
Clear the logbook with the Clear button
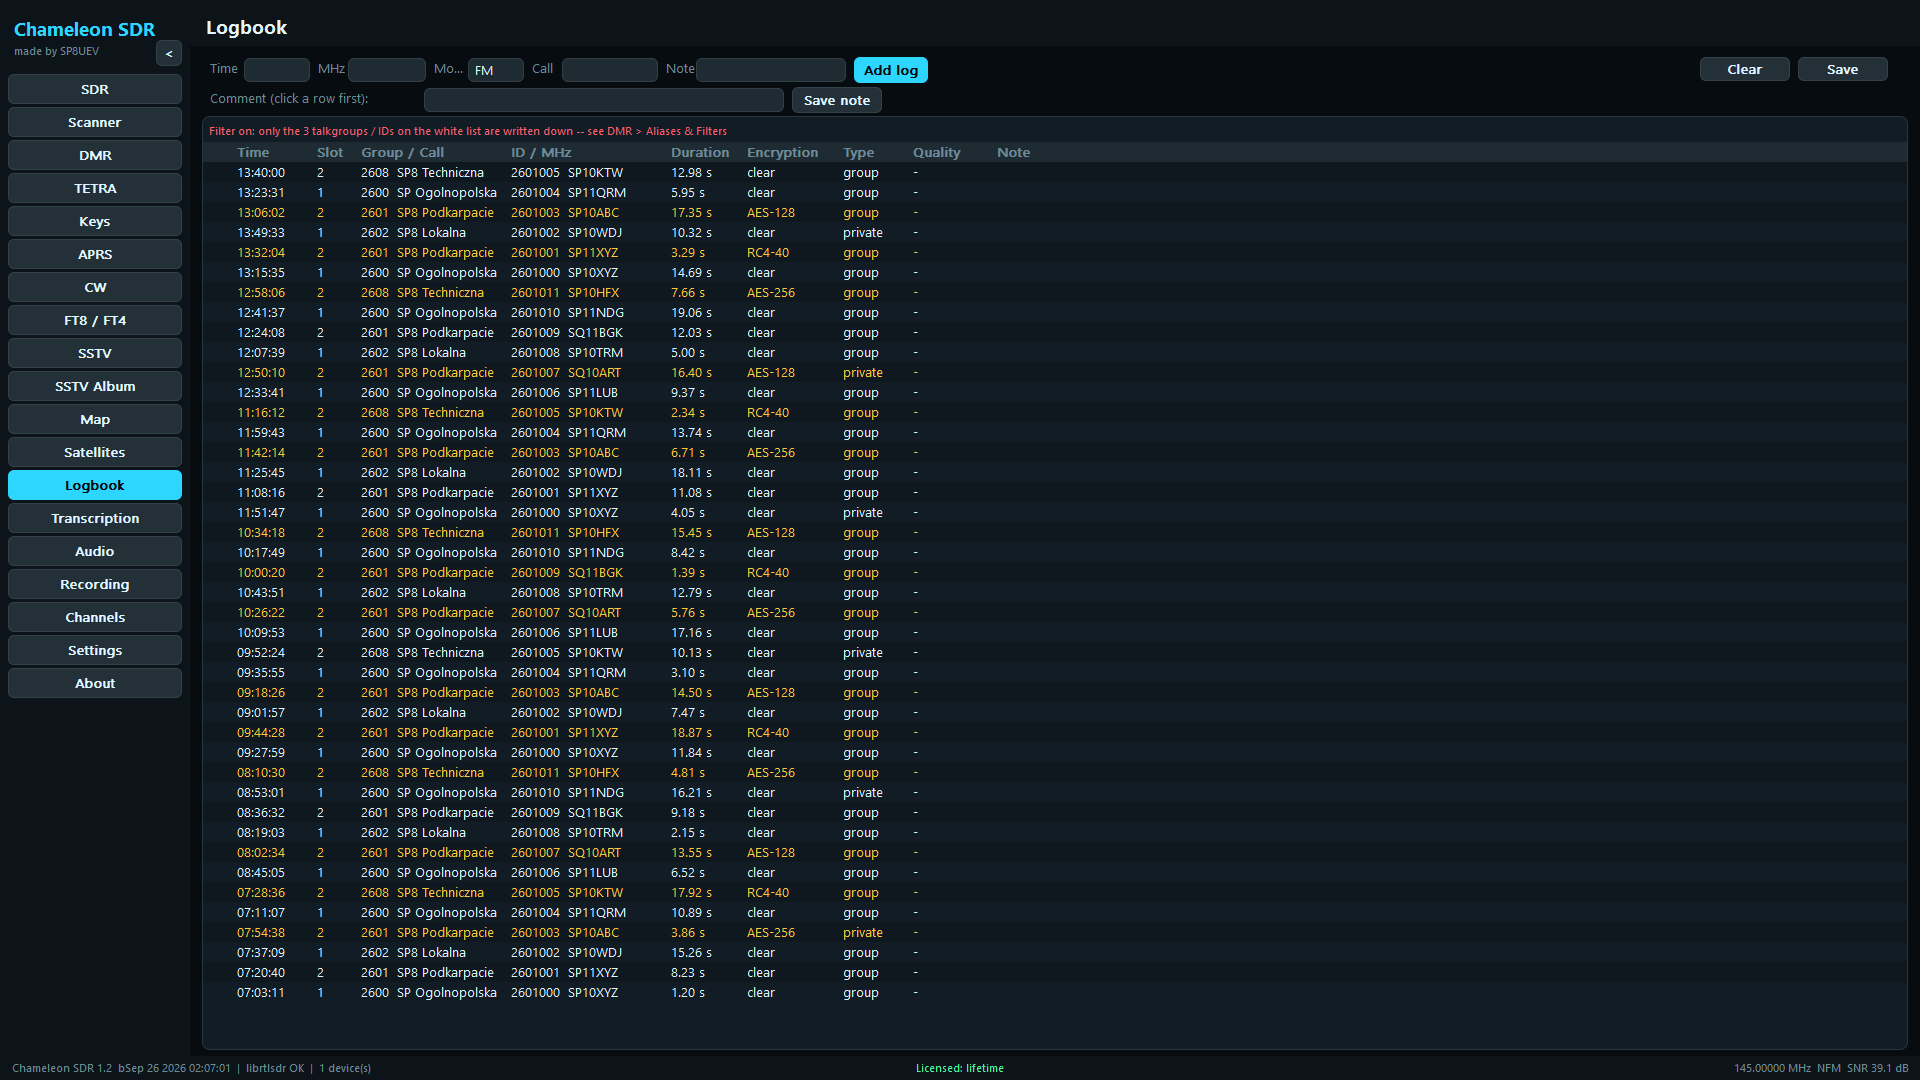[1745, 69]
